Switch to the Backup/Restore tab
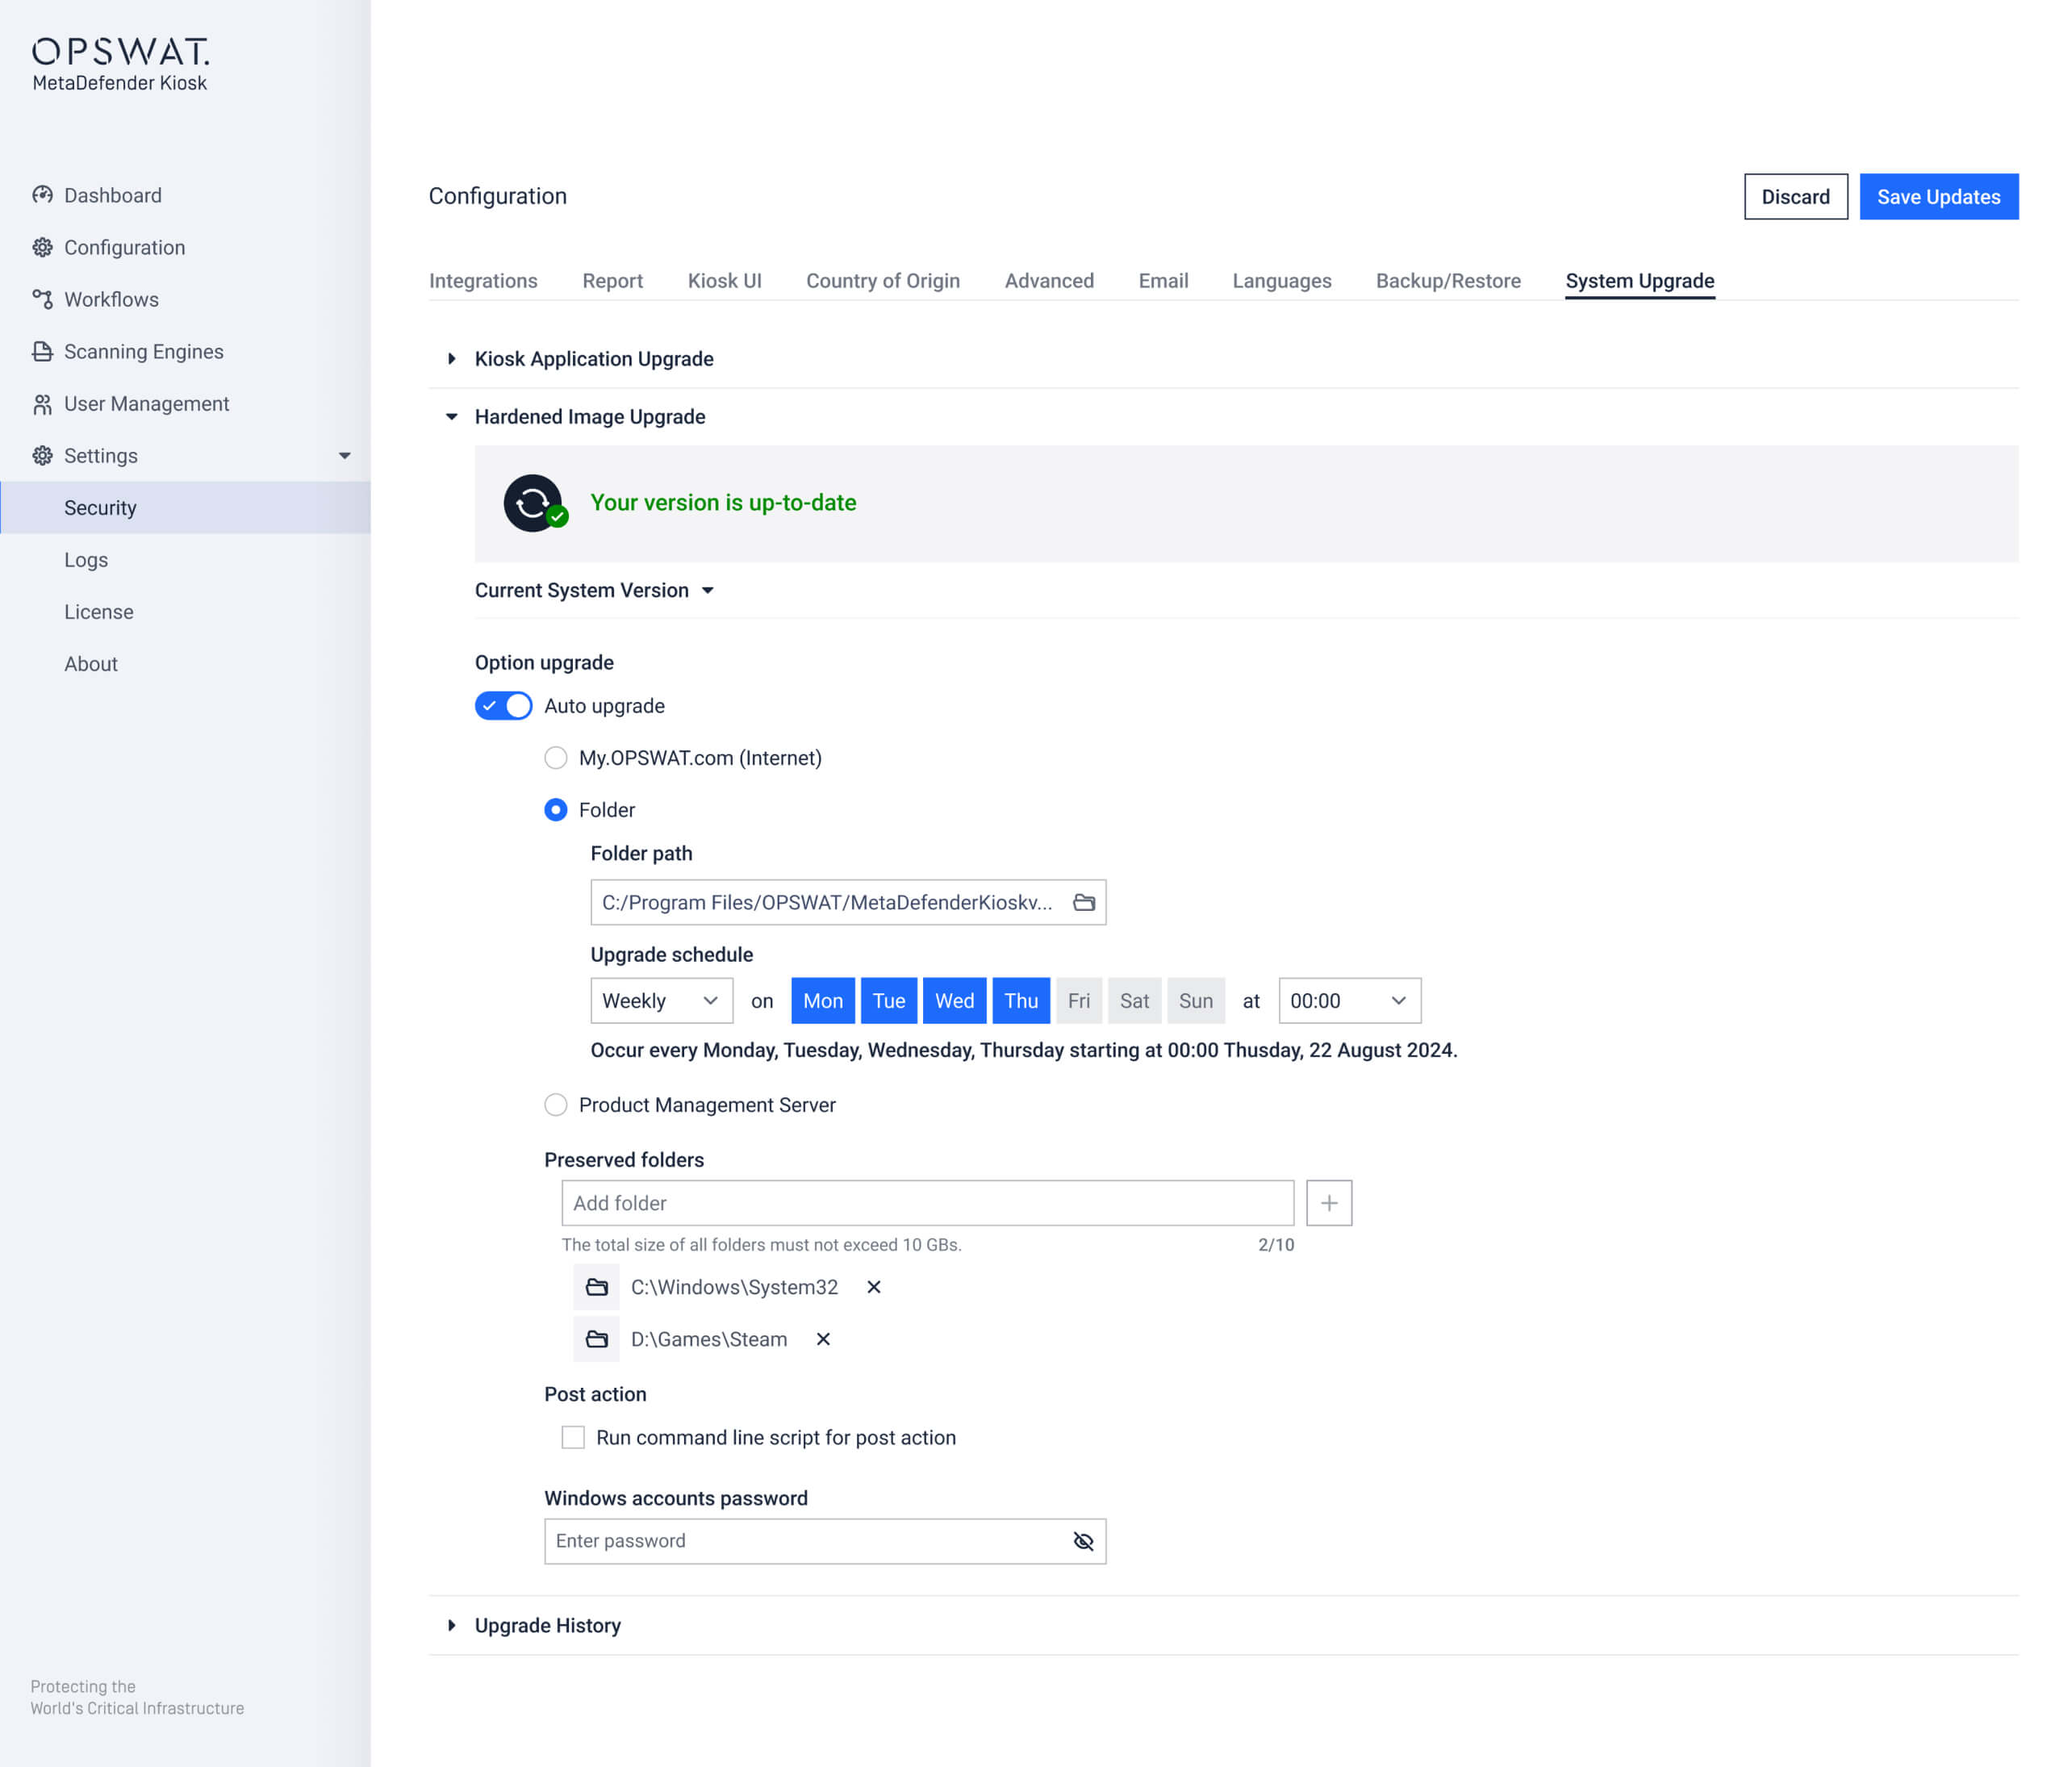The image size is (2072, 1767). point(1447,281)
